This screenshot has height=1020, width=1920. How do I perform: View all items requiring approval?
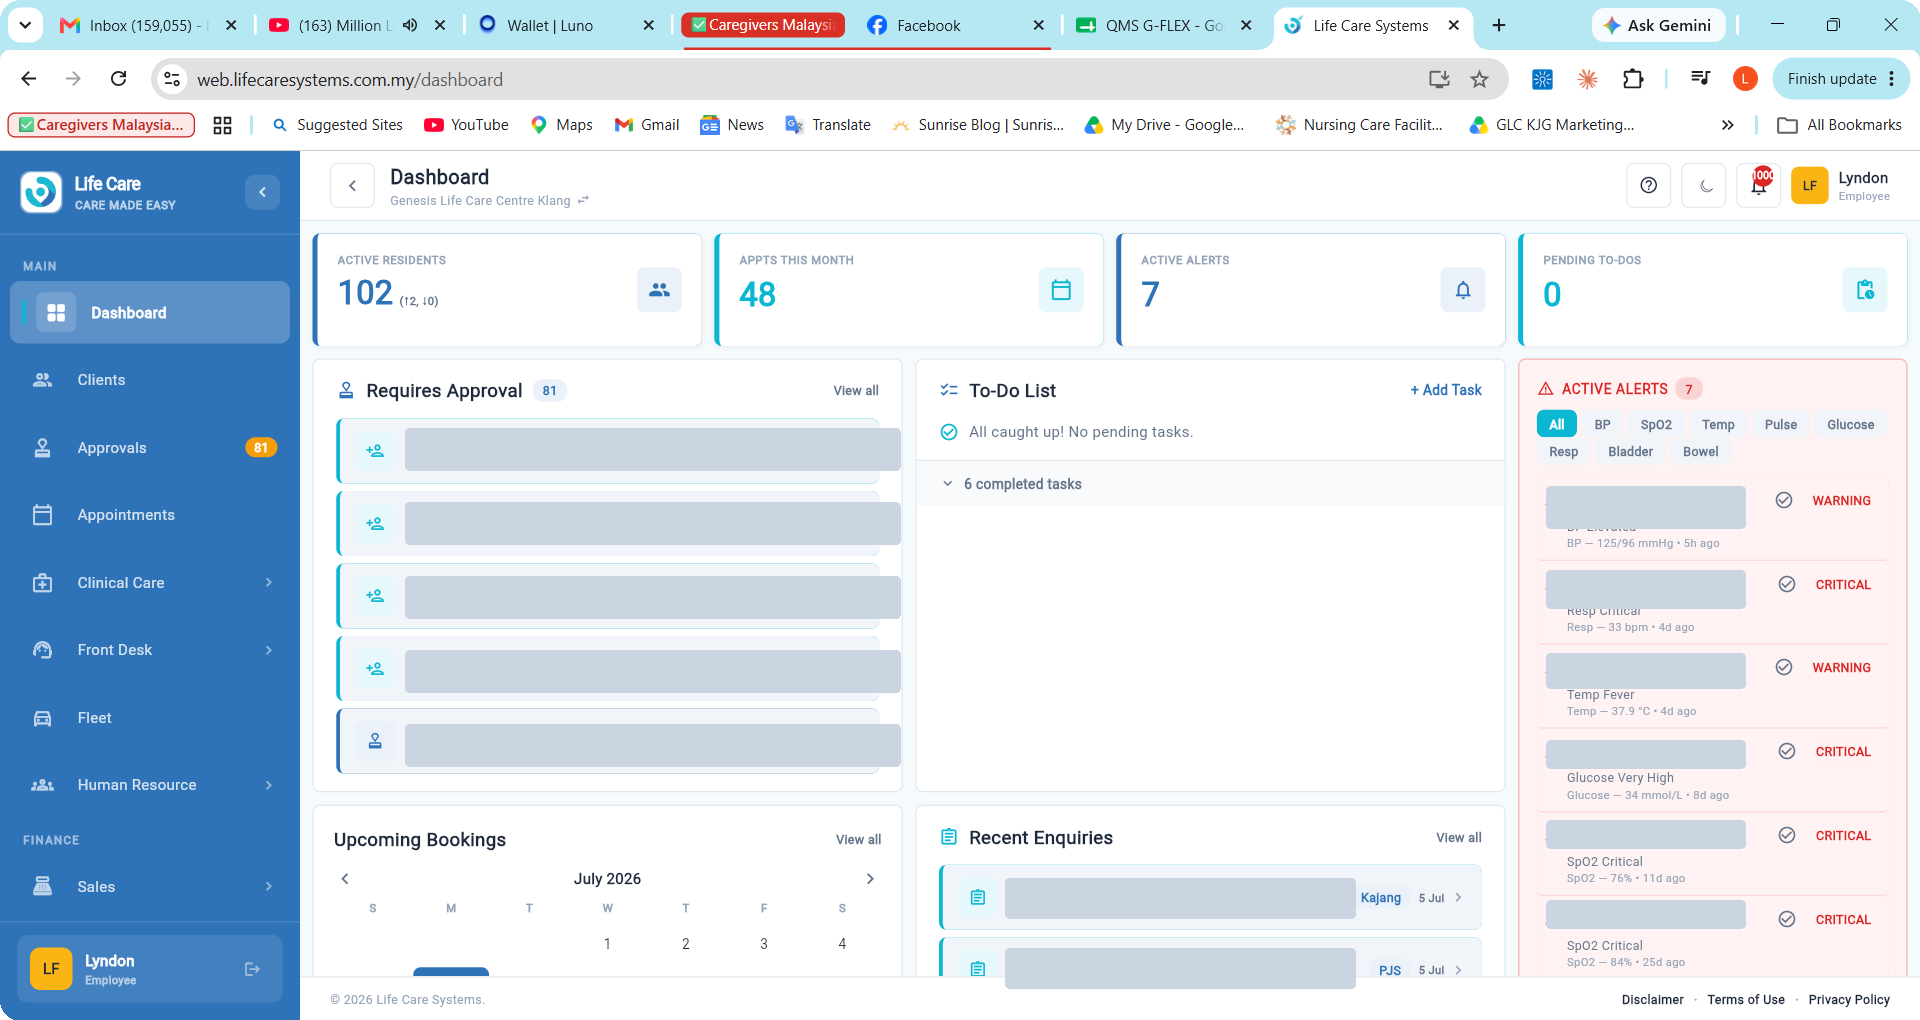tap(856, 391)
